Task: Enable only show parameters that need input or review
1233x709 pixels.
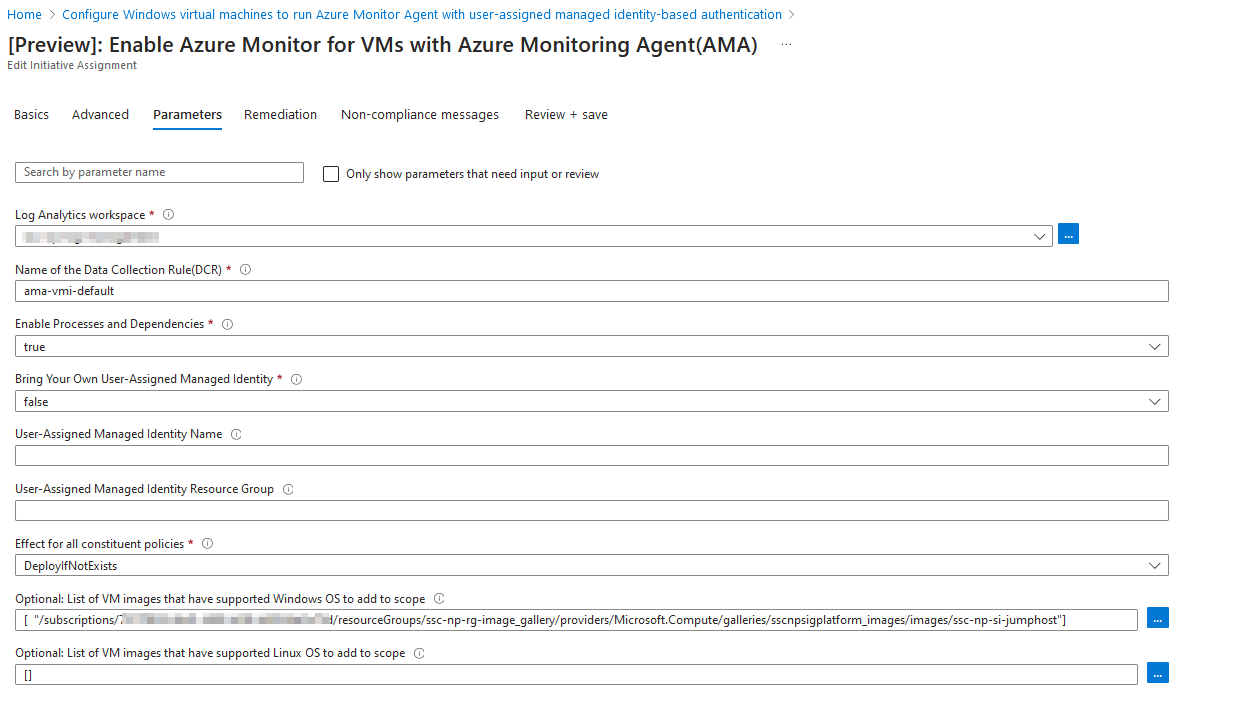Action: [331, 173]
